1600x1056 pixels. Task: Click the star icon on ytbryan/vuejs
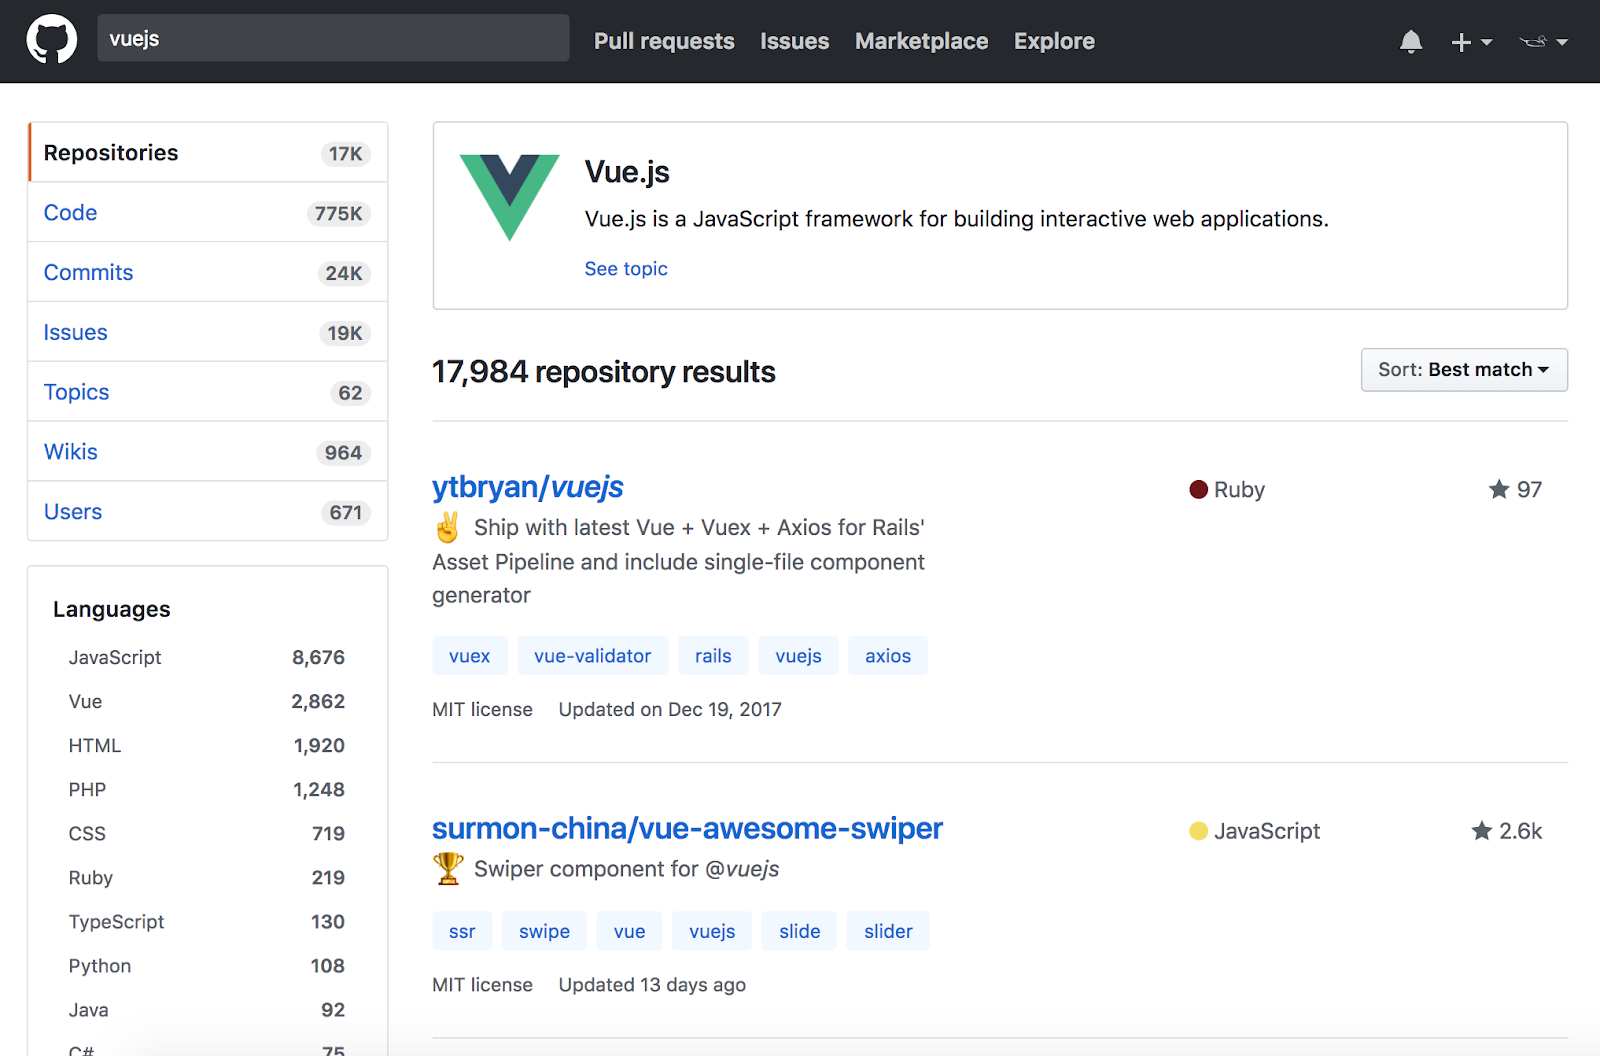coord(1498,489)
